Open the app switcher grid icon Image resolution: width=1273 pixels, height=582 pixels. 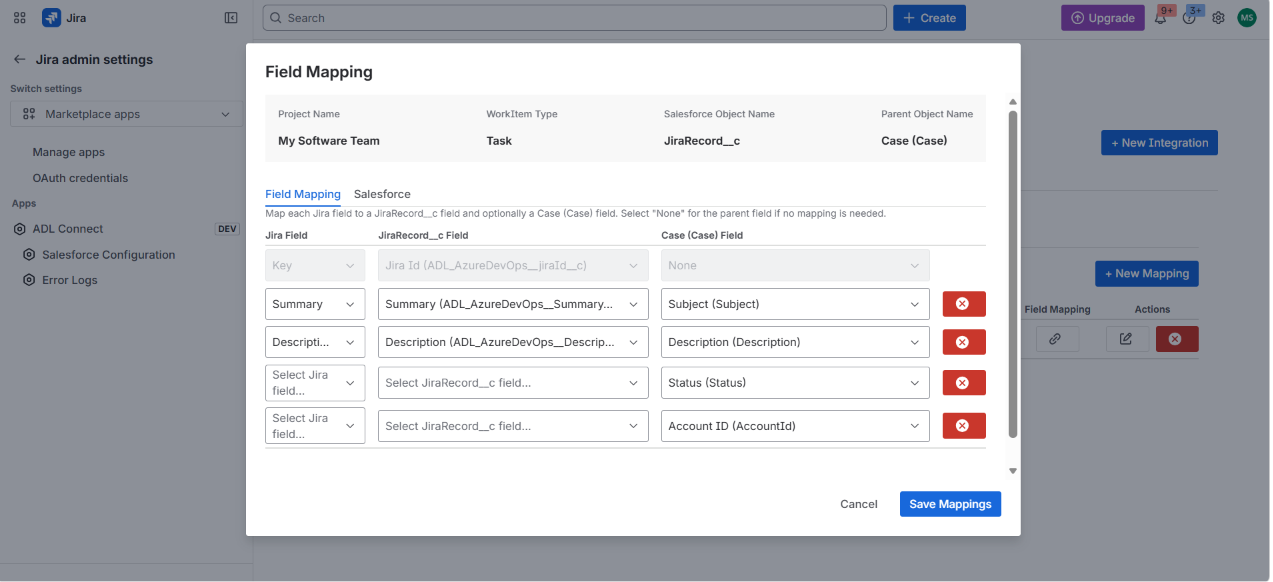pos(20,18)
